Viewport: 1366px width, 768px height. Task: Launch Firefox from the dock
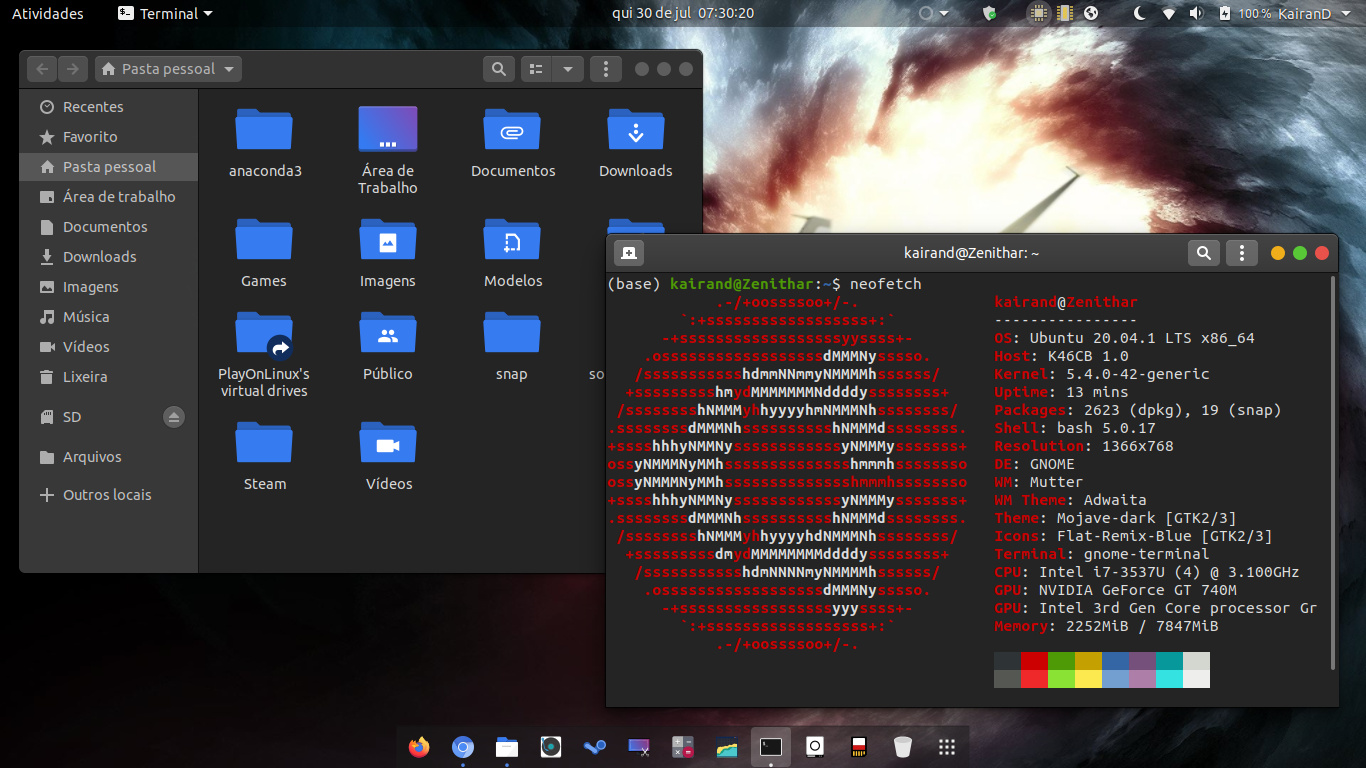point(419,747)
